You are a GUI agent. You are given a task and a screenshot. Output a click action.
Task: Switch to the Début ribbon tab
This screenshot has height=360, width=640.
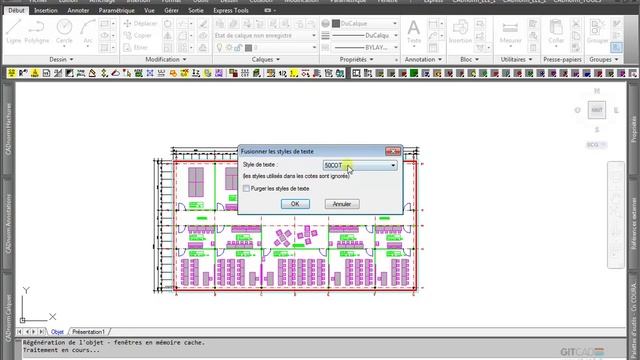(16, 10)
